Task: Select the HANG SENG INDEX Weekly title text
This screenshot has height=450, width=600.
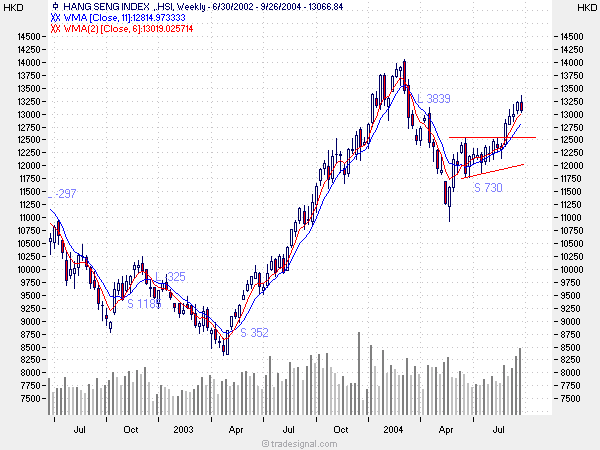Action: click(203, 7)
